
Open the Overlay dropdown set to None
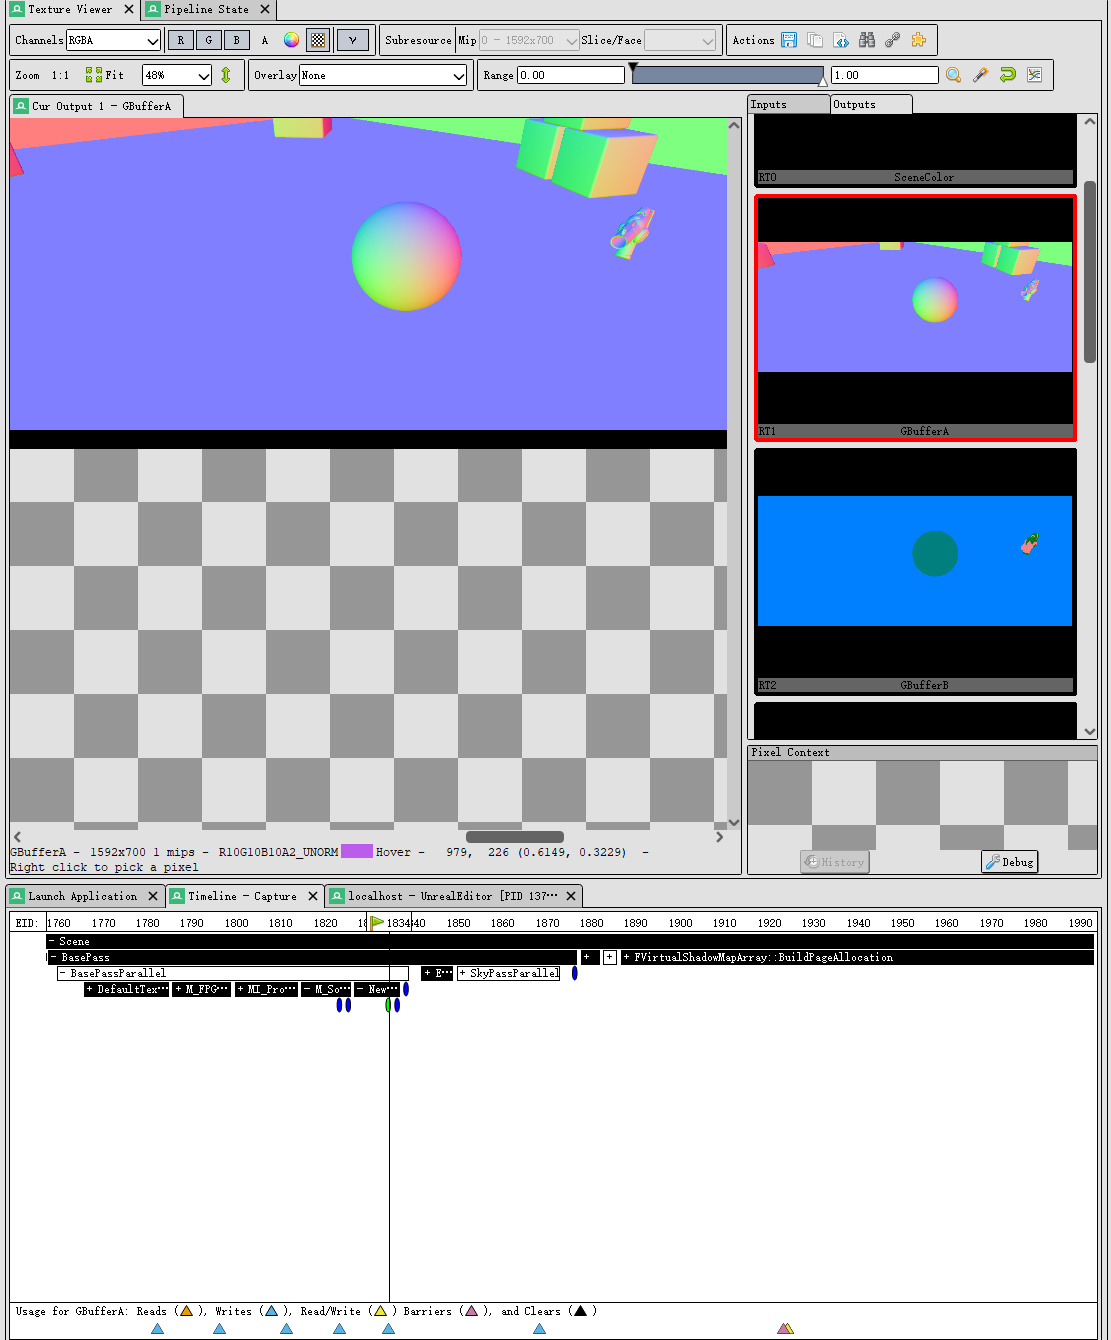pyautogui.click(x=381, y=74)
